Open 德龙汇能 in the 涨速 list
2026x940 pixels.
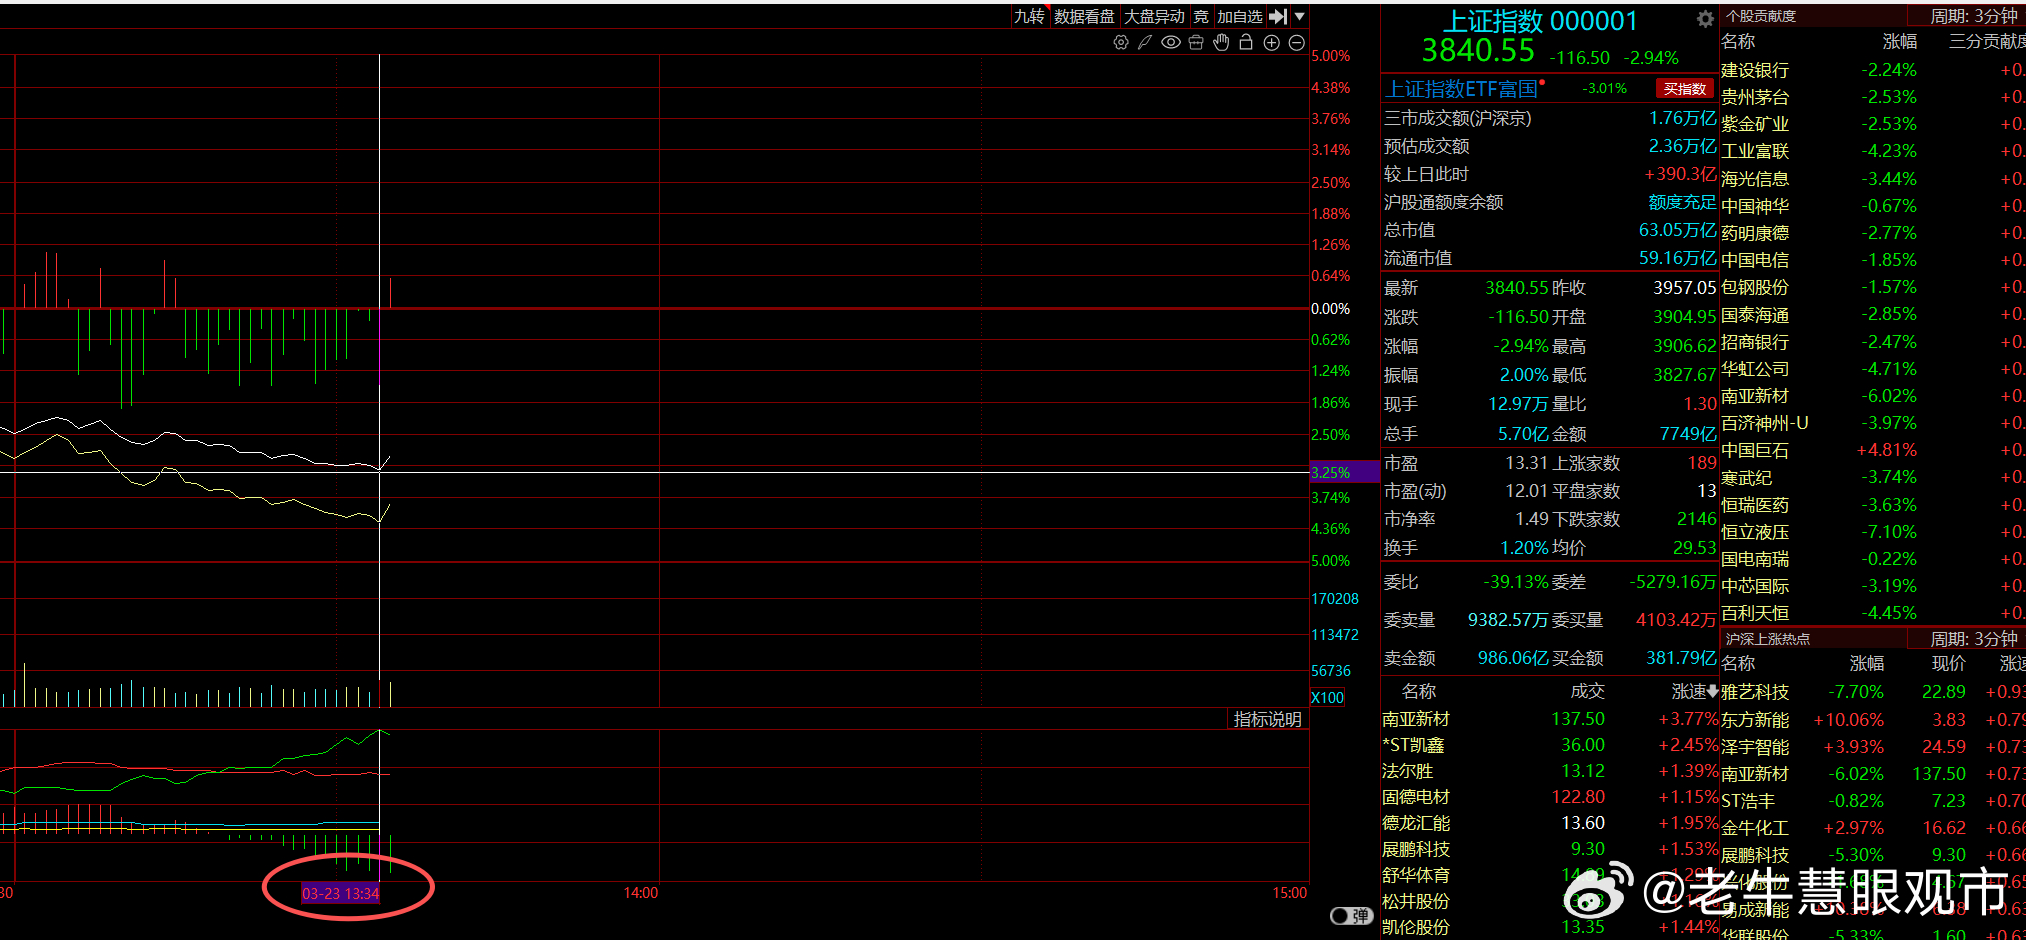pos(1416,823)
